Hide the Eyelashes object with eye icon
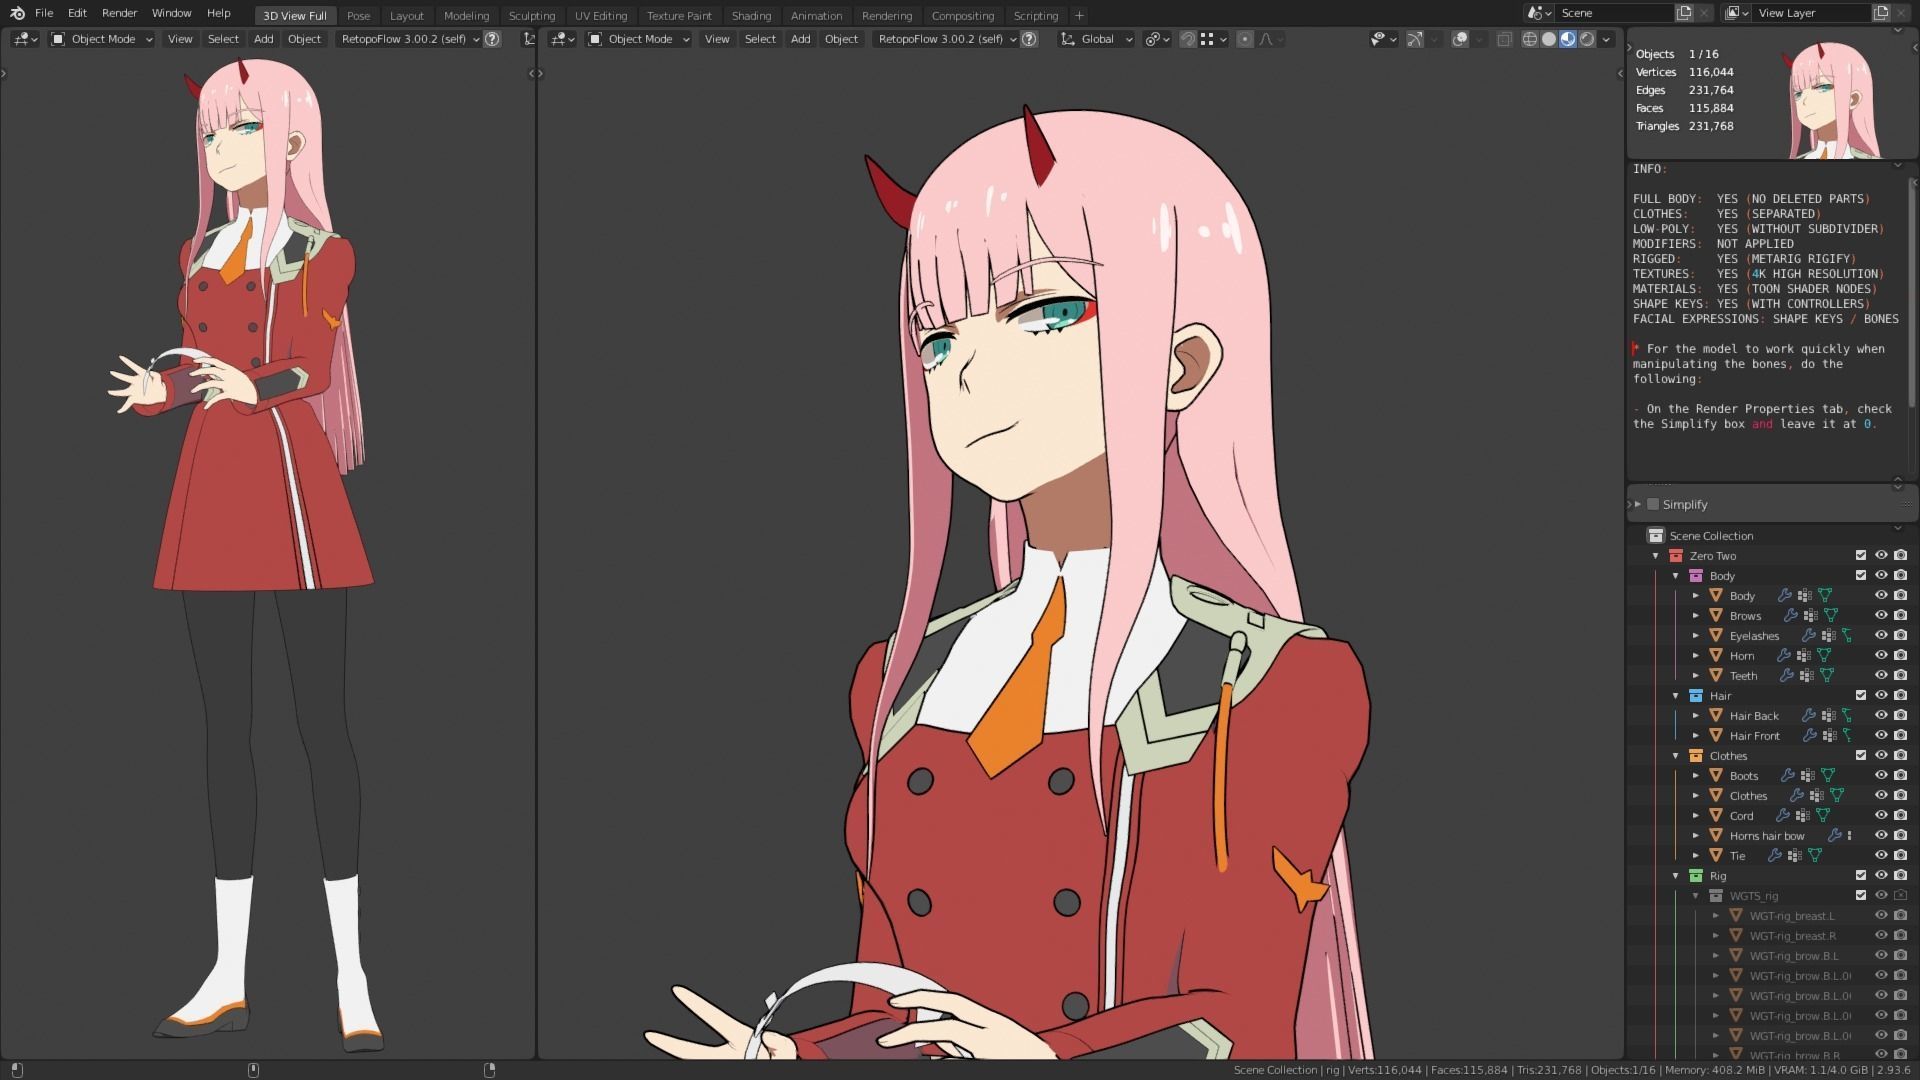This screenshot has width=1920, height=1080. [x=1881, y=635]
